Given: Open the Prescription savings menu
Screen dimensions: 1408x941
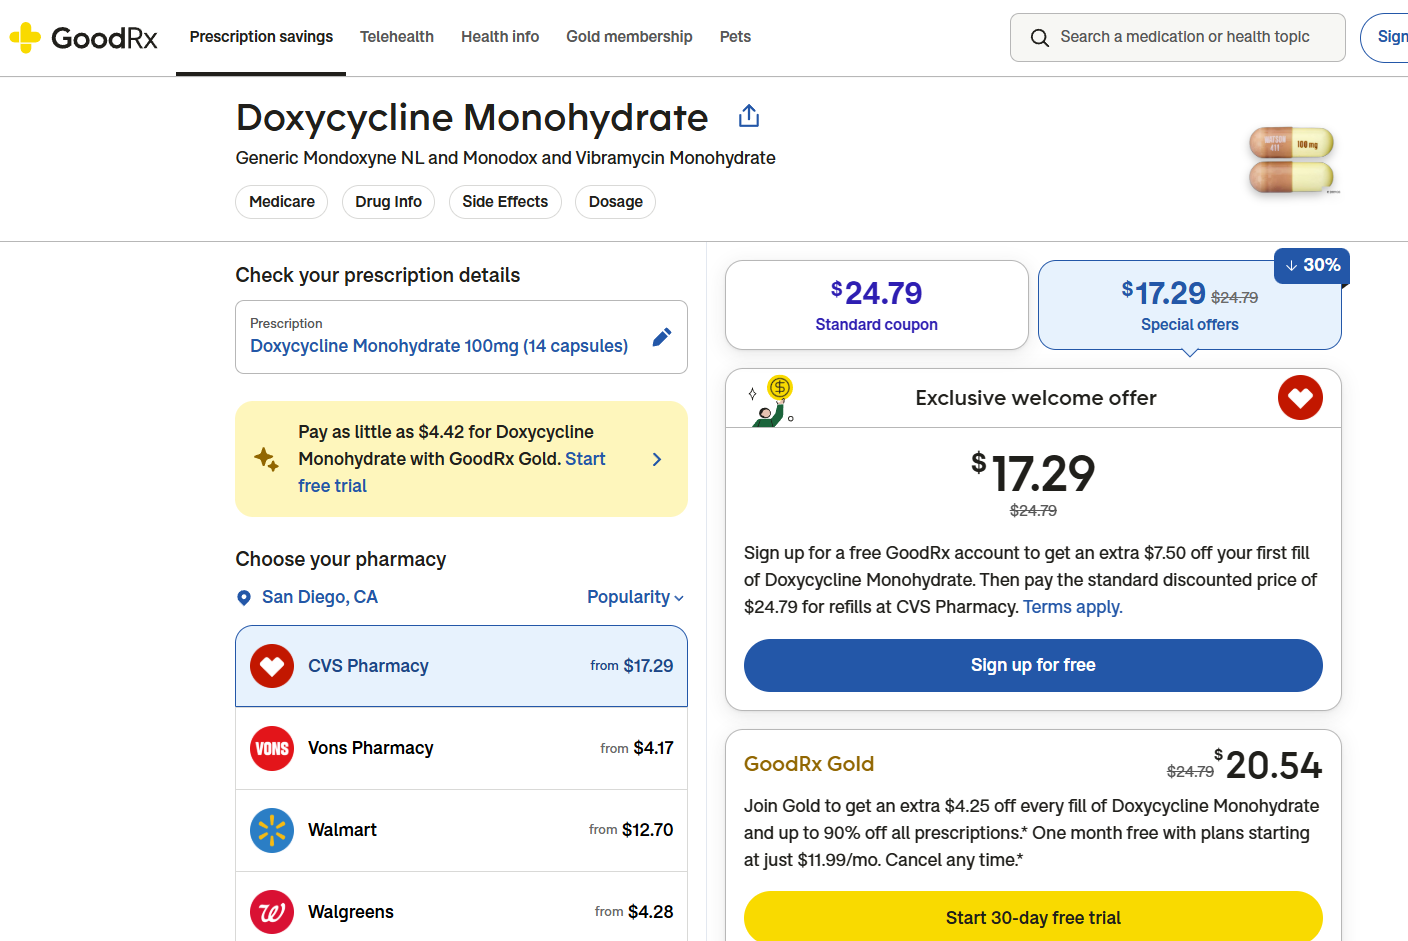Looking at the screenshot, I should click(261, 37).
